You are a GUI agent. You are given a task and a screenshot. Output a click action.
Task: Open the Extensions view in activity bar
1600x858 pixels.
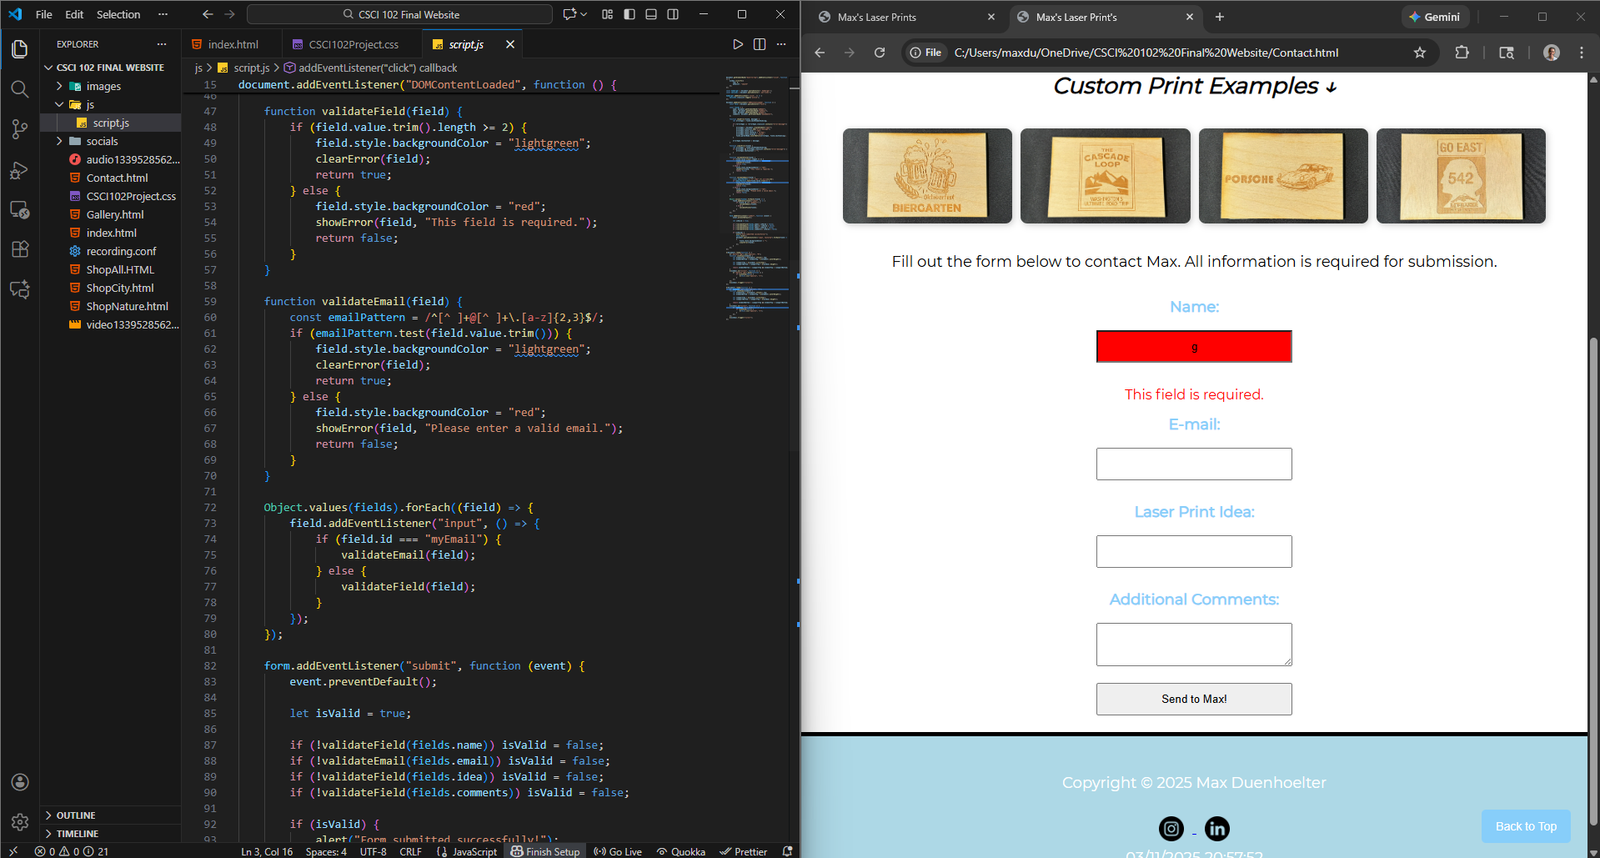click(x=19, y=249)
